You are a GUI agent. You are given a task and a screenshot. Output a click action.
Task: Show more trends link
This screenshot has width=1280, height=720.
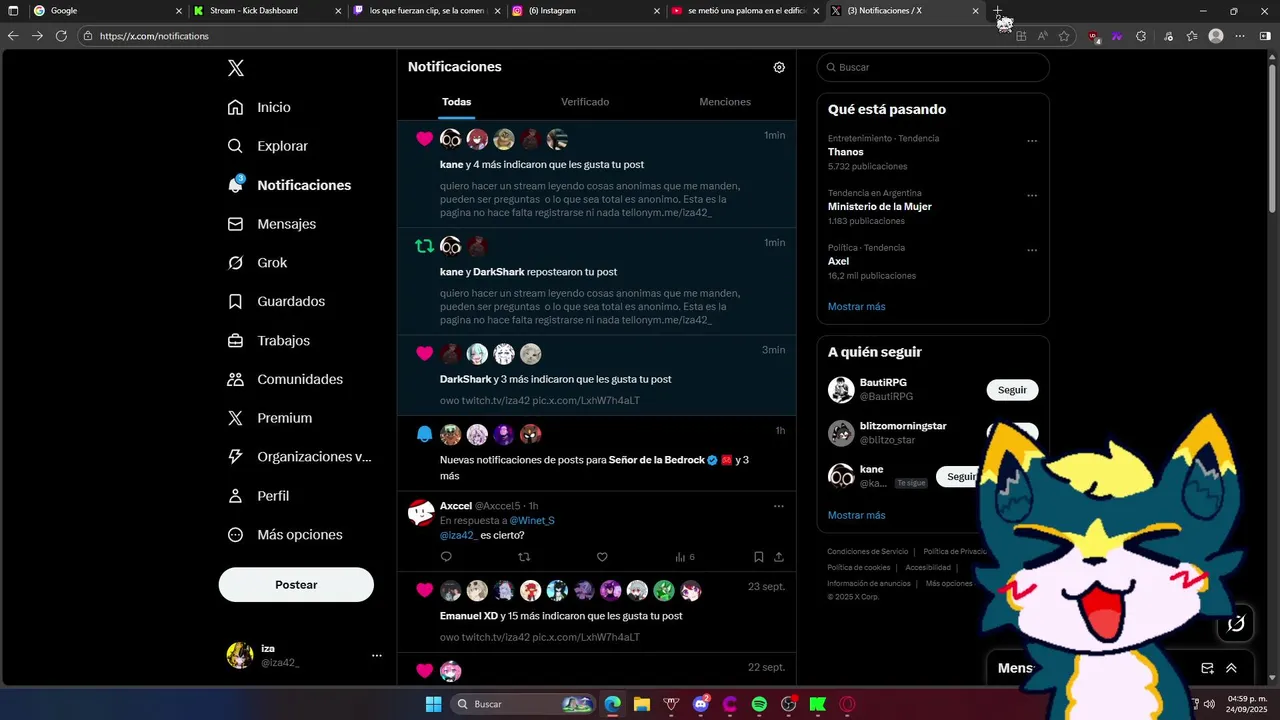pos(857,307)
